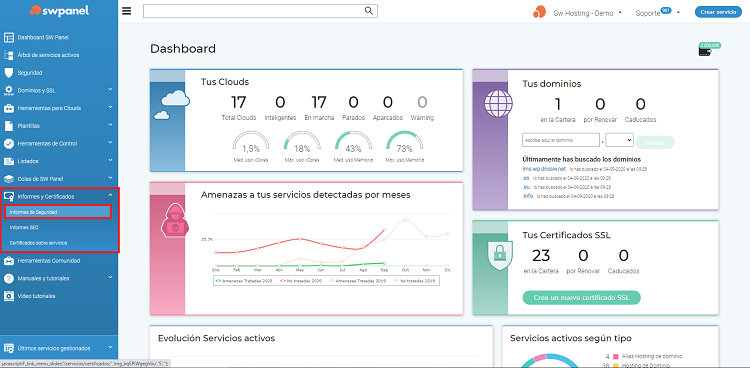Click the Herramientas Comunidad icon
750x368 pixels.
[8, 261]
